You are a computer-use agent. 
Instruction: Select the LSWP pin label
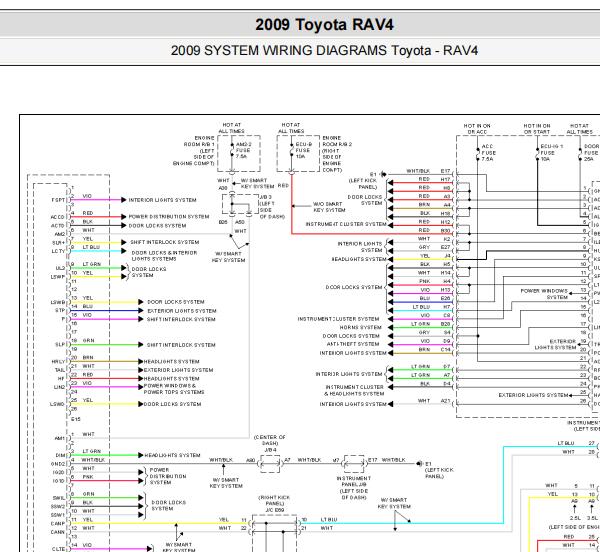[58, 277]
